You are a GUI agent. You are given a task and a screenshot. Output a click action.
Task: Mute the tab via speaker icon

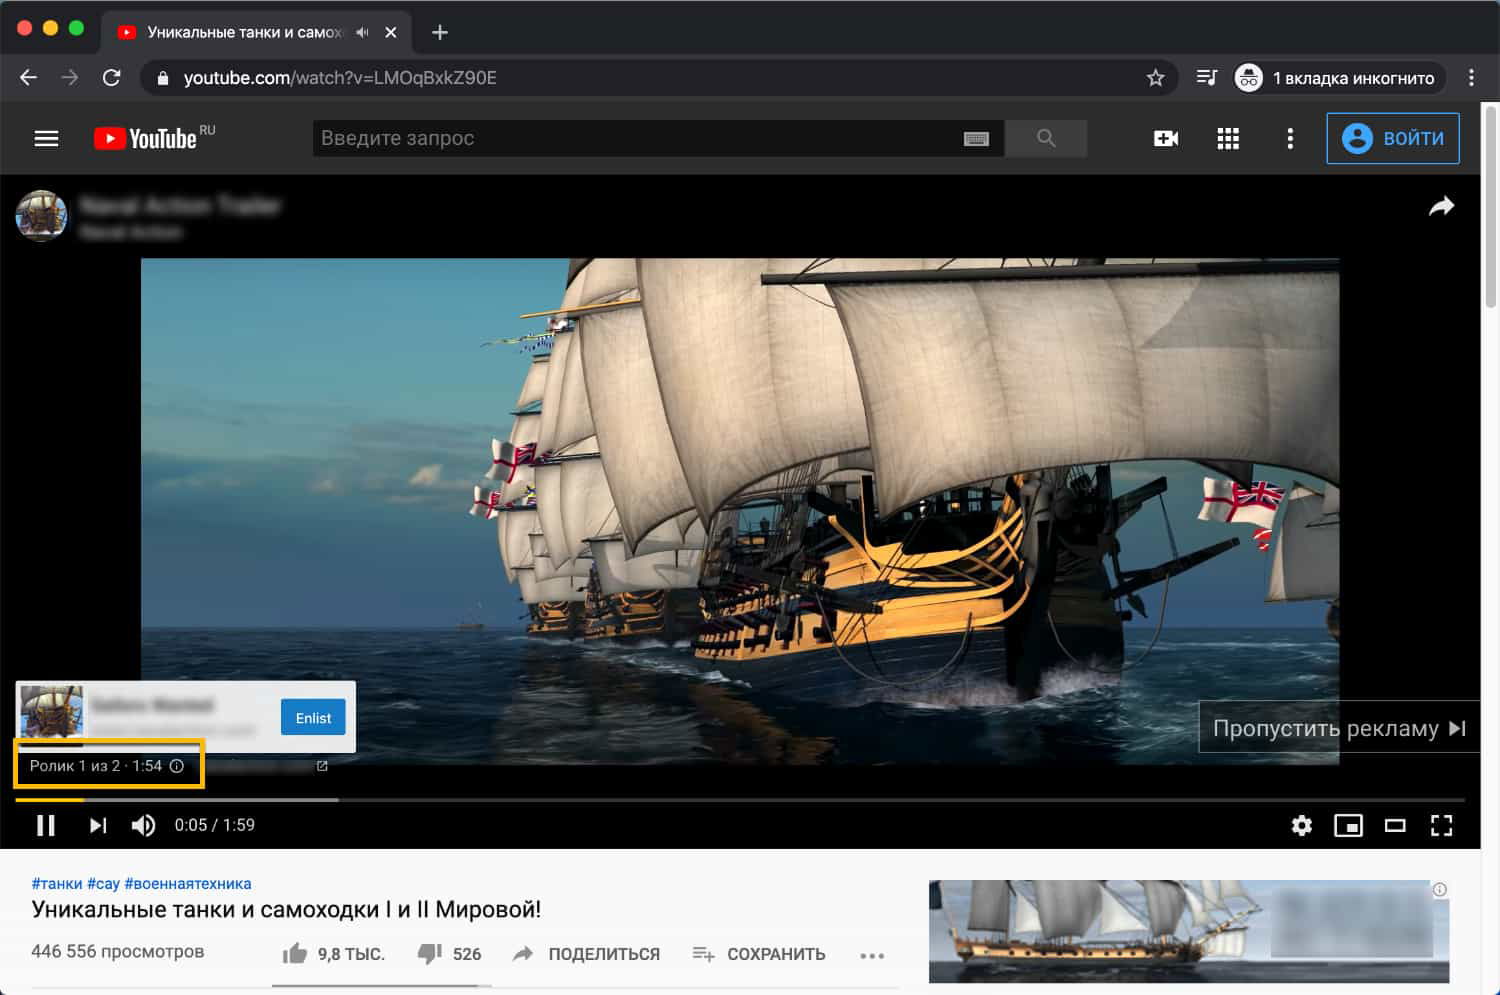coord(362,32)
